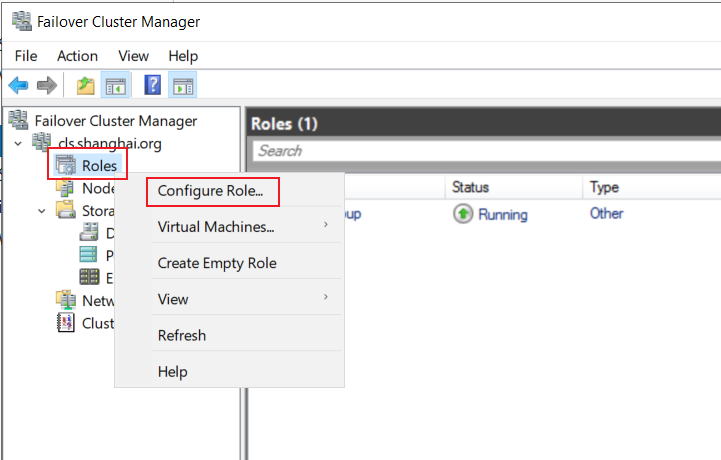This screenshot has width=721, height=460.
Task: Toggle the Show/Hide Action Pane toolbar icon
Action: (183, 85)
